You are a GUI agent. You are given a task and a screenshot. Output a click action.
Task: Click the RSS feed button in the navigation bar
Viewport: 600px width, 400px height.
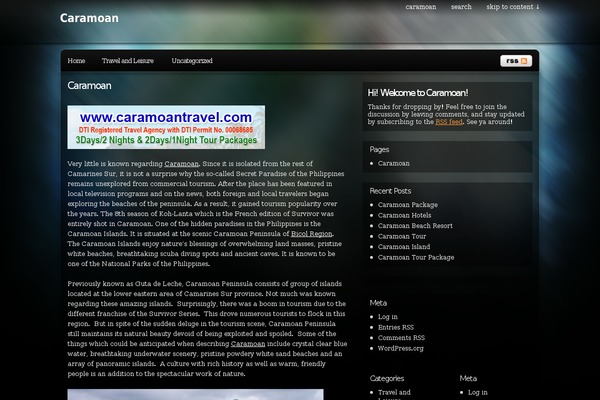pos(516,61)
